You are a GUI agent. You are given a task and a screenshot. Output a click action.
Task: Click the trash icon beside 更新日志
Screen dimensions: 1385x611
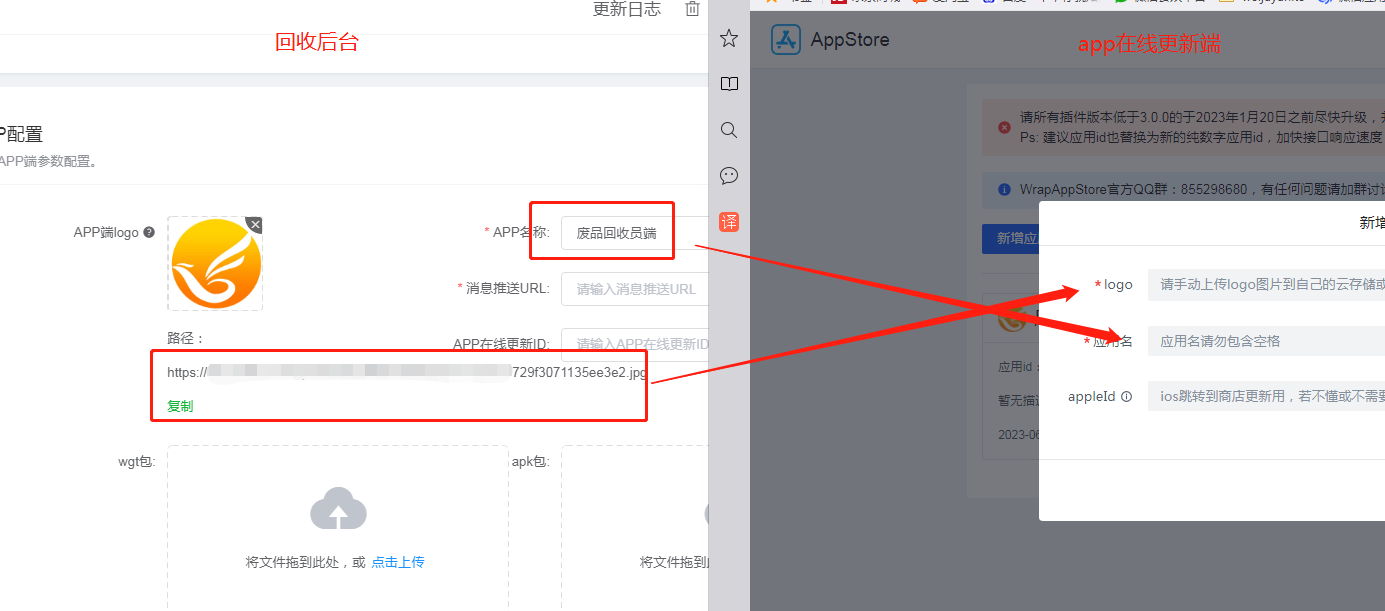tap(692, 9)
